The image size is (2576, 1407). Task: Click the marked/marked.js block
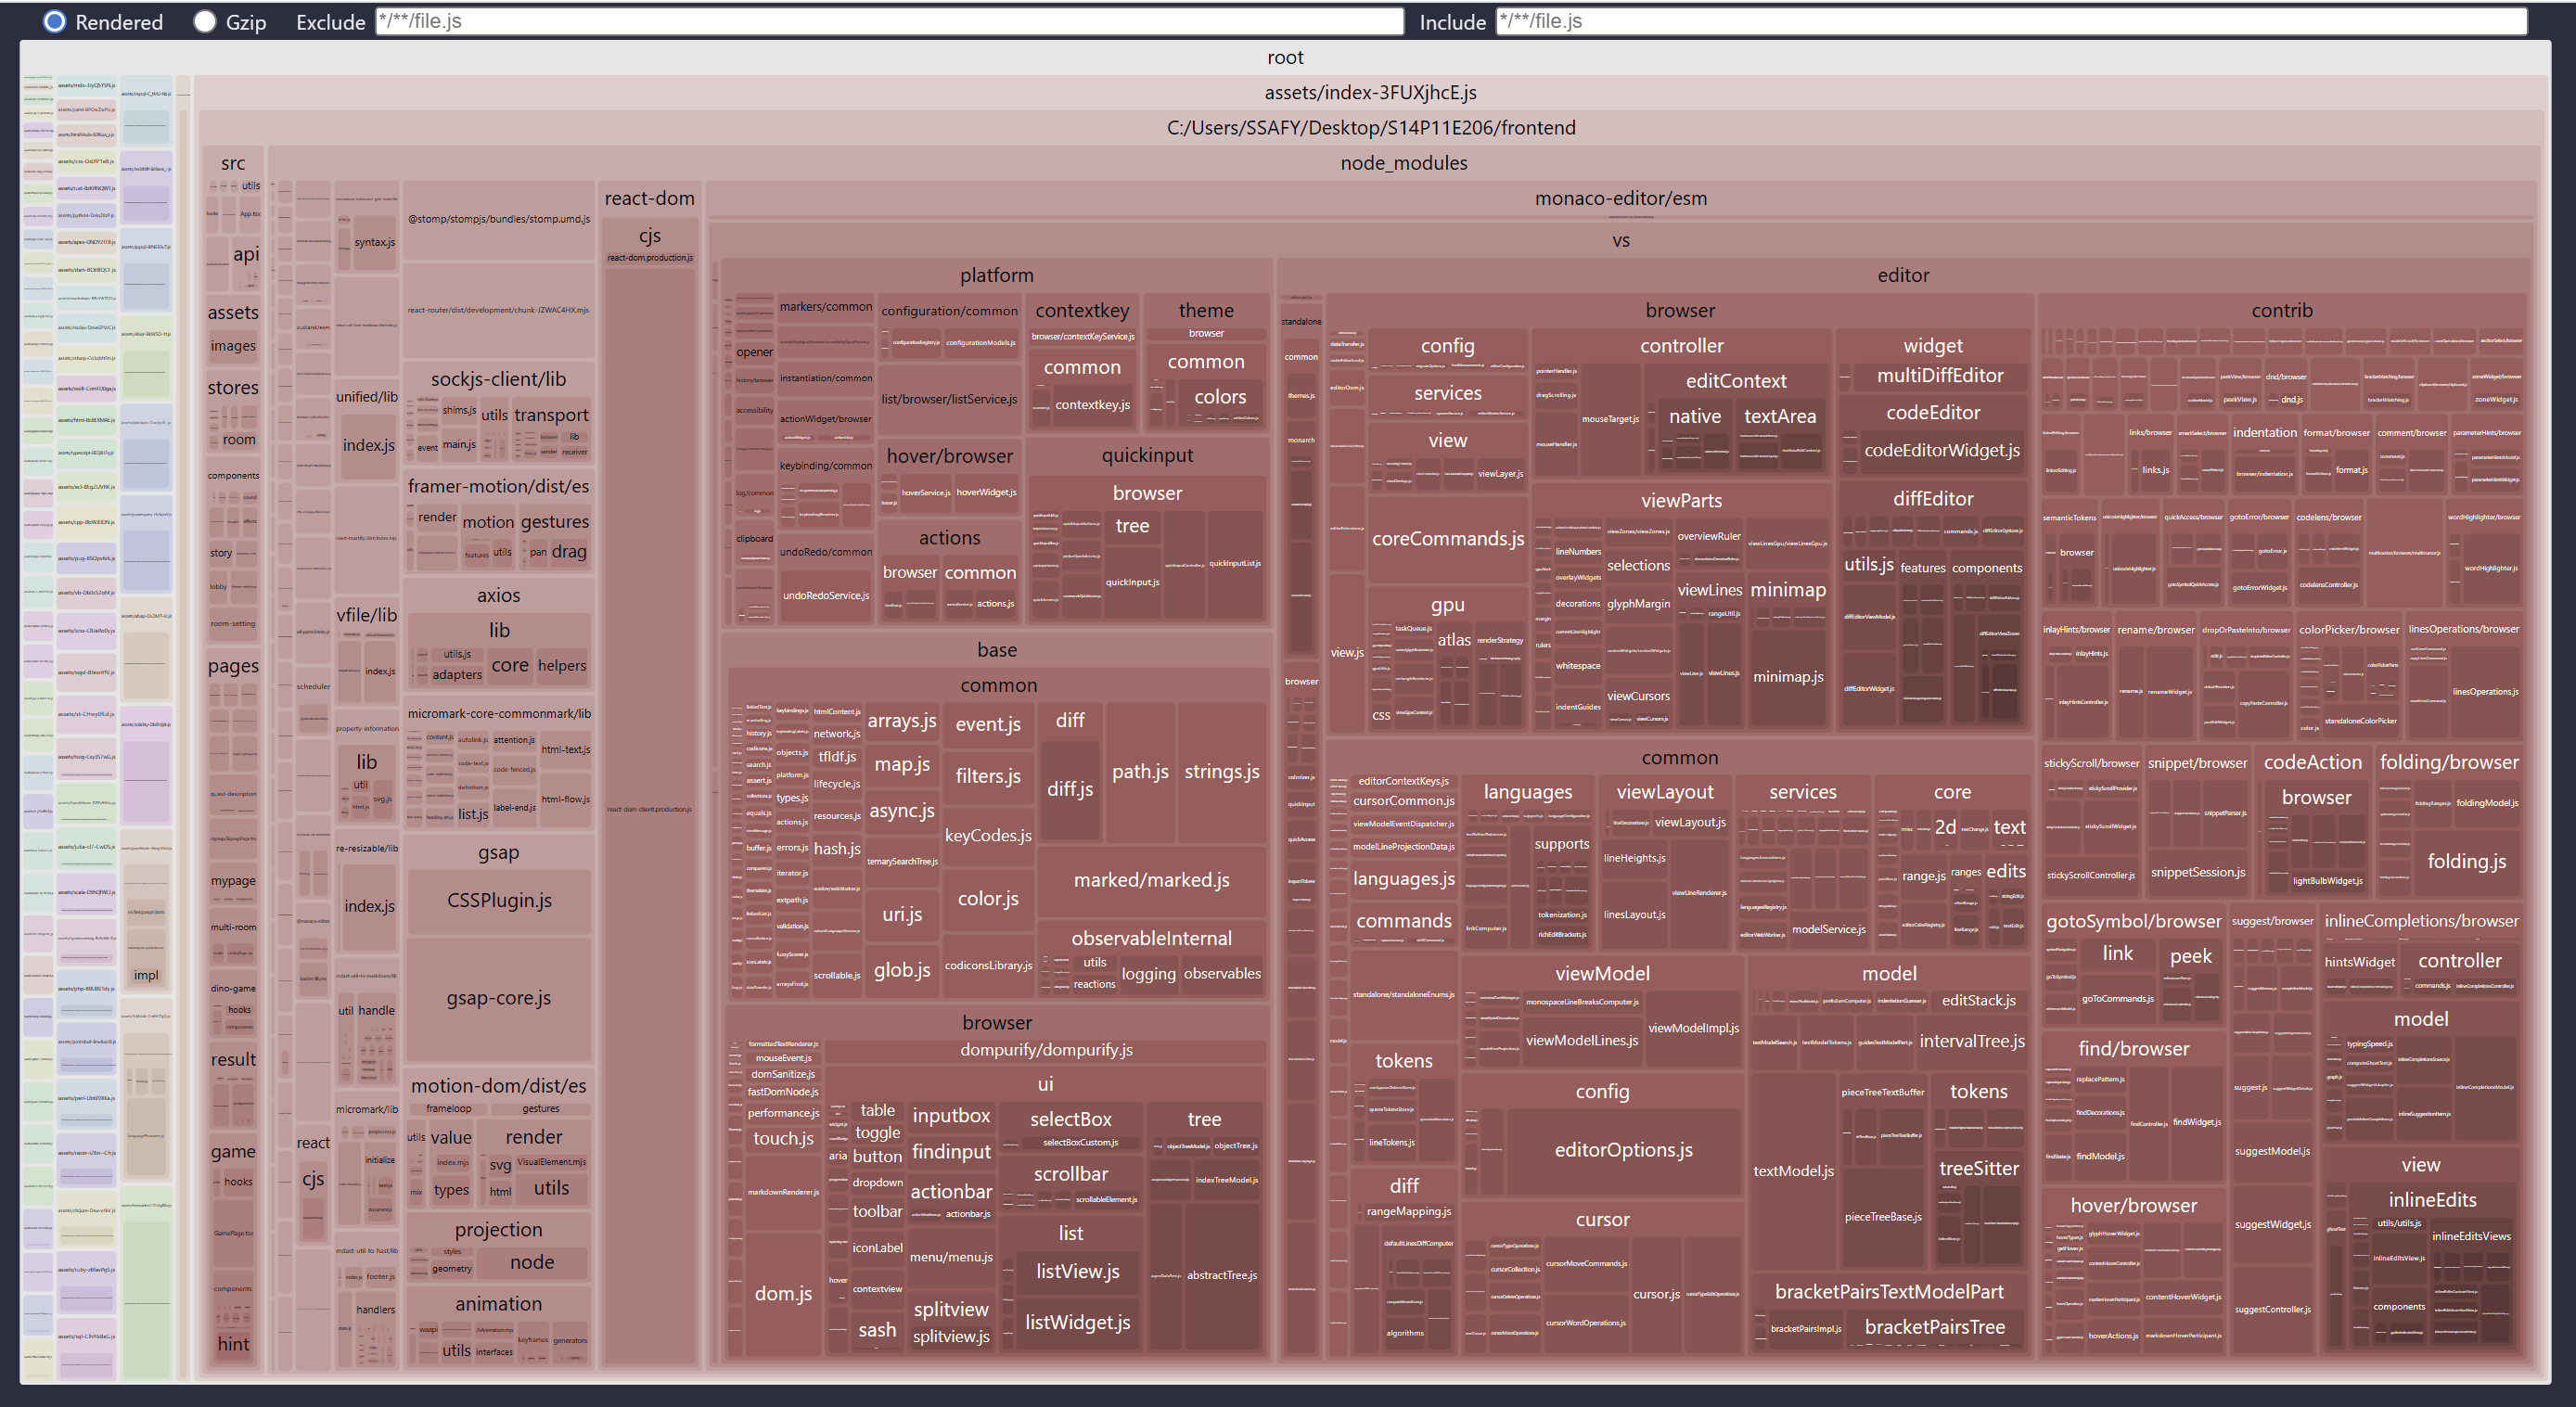point(1151,880)
